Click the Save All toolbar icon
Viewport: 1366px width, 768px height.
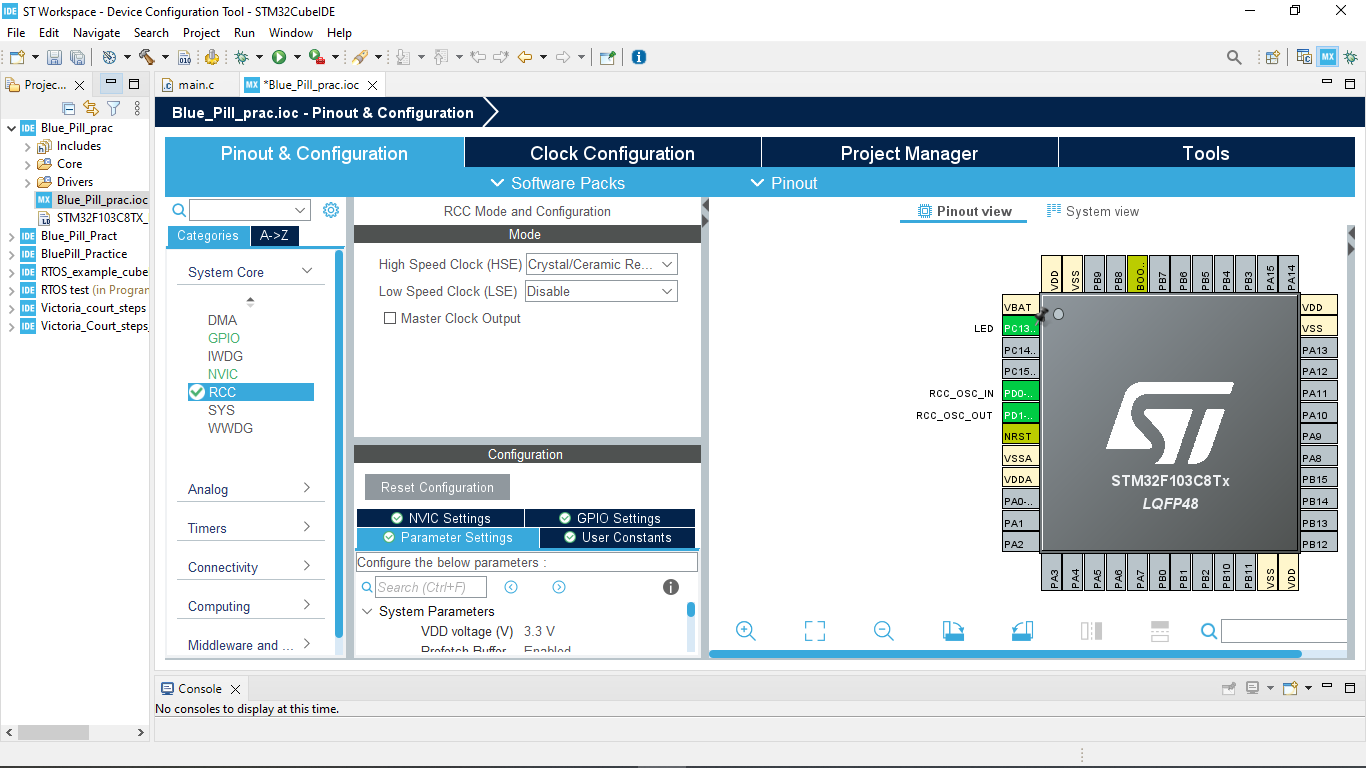click(77, 57)
